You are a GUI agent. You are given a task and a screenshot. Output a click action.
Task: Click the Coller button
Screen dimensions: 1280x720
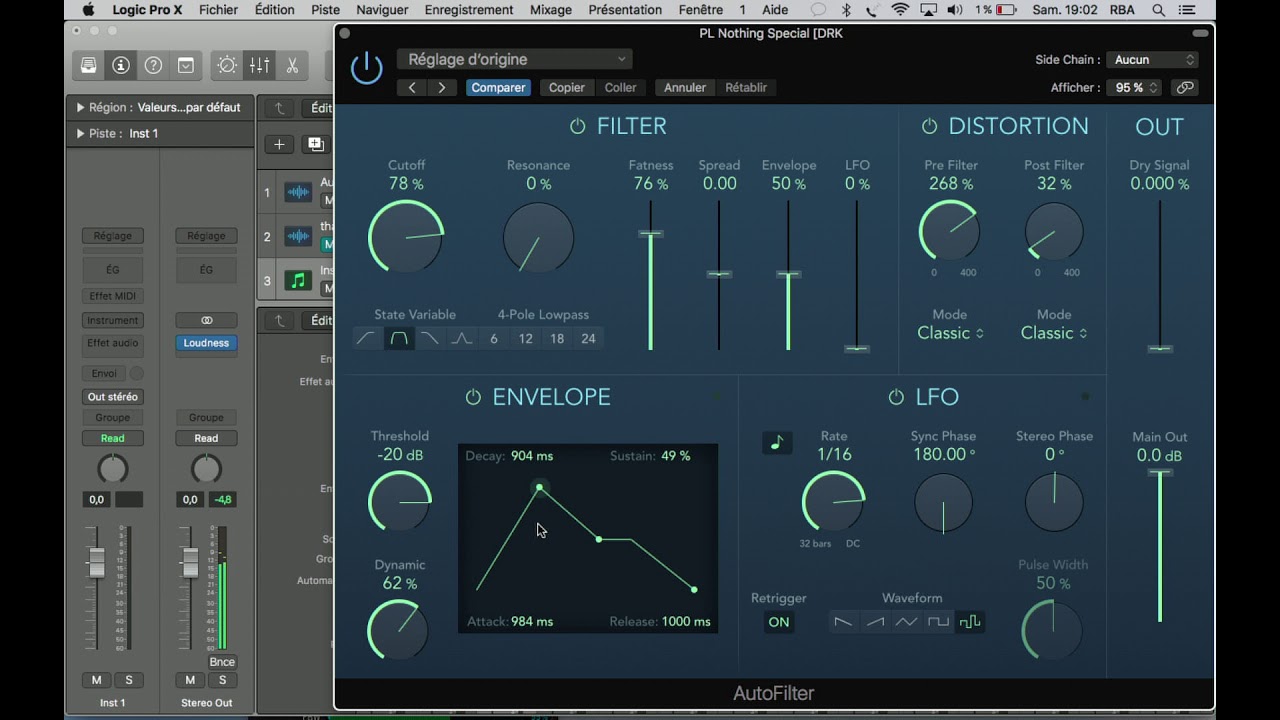(x=620, y=88)
